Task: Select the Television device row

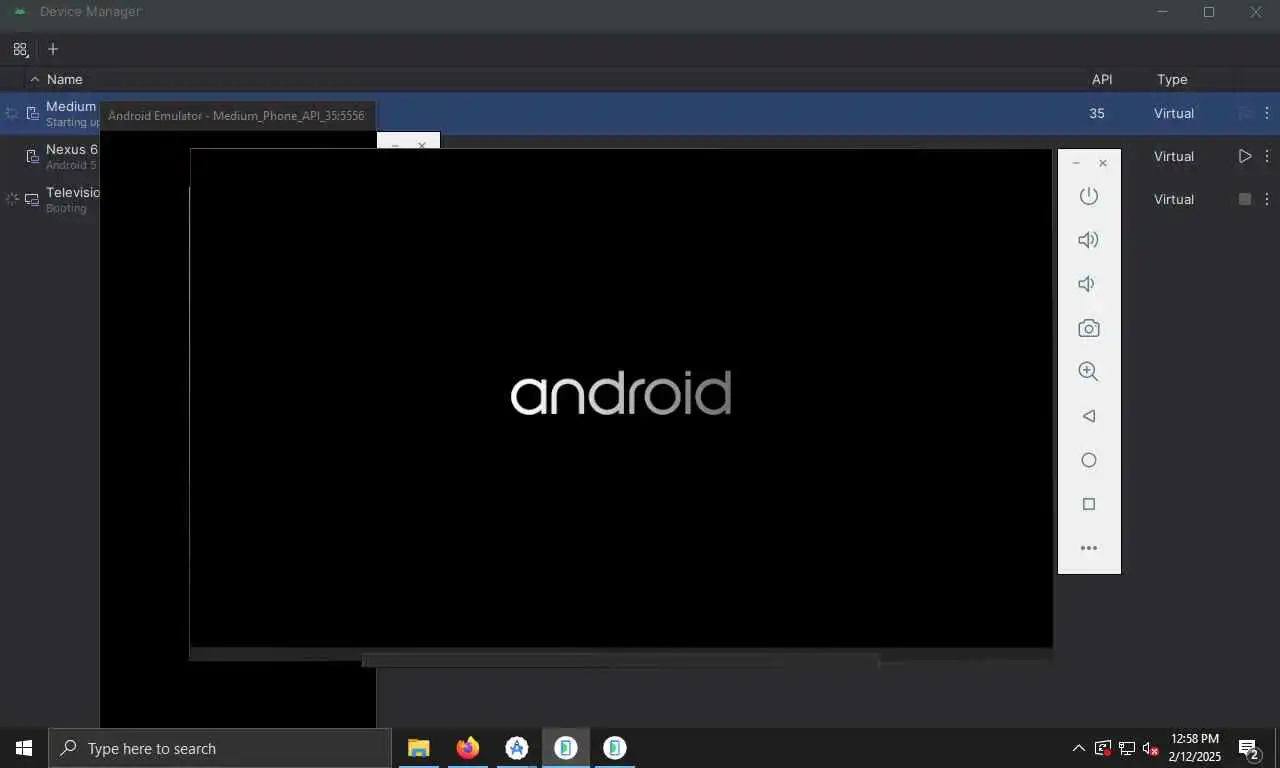Action: click(x=640, y=199)
